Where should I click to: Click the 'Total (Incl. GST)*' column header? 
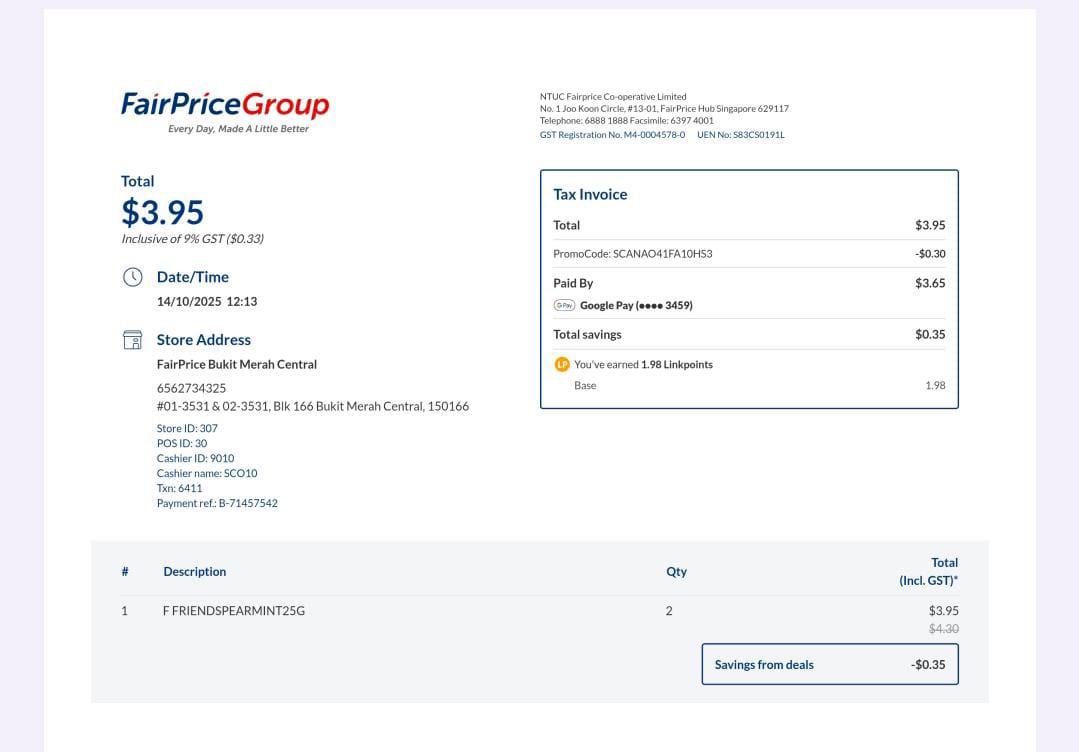tap(929, 572)
